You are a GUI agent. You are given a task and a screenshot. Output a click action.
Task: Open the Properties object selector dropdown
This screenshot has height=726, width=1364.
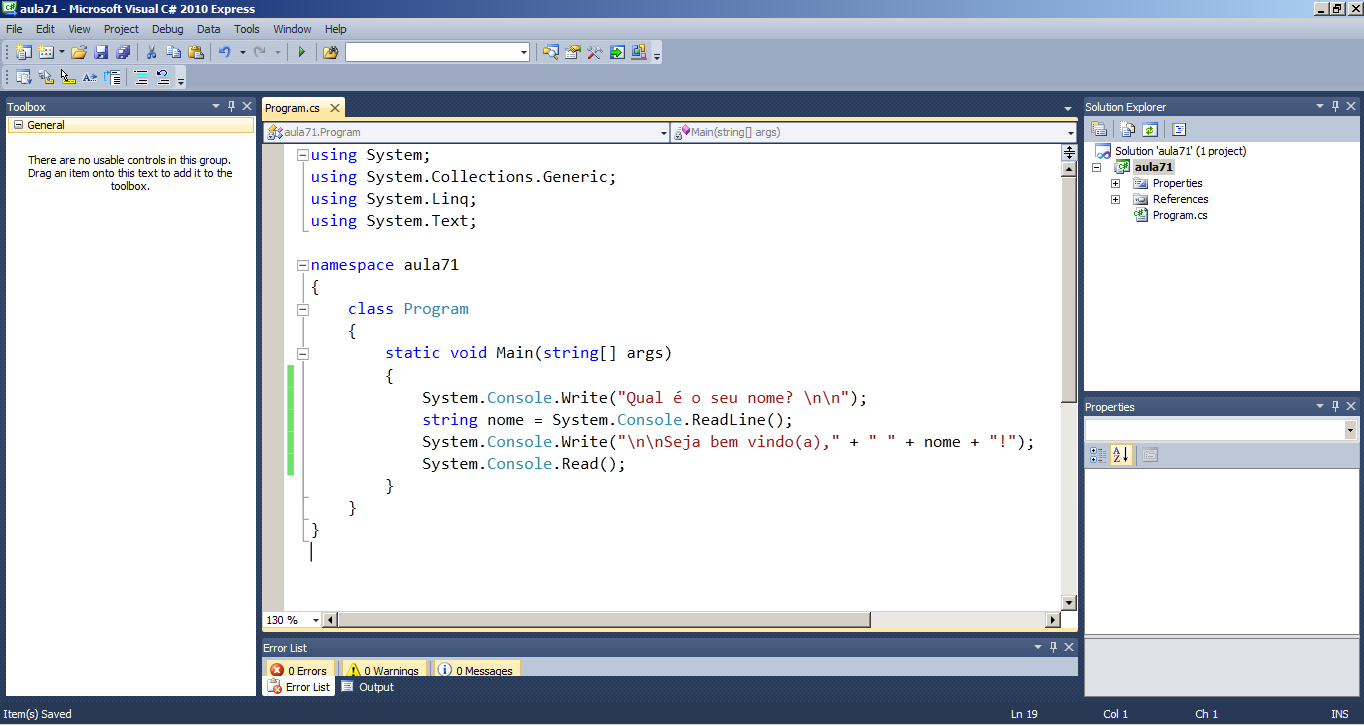coord(1351,430)
